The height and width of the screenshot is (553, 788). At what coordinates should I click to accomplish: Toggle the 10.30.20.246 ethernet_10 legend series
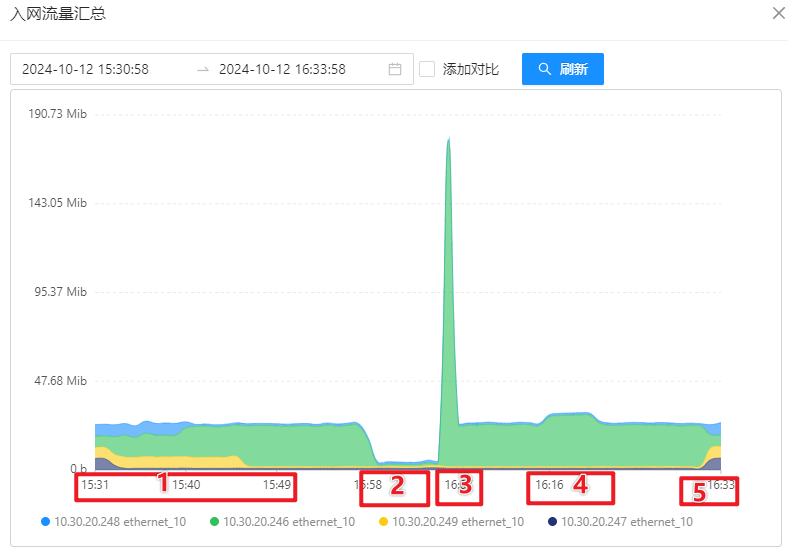pos(288,521)
